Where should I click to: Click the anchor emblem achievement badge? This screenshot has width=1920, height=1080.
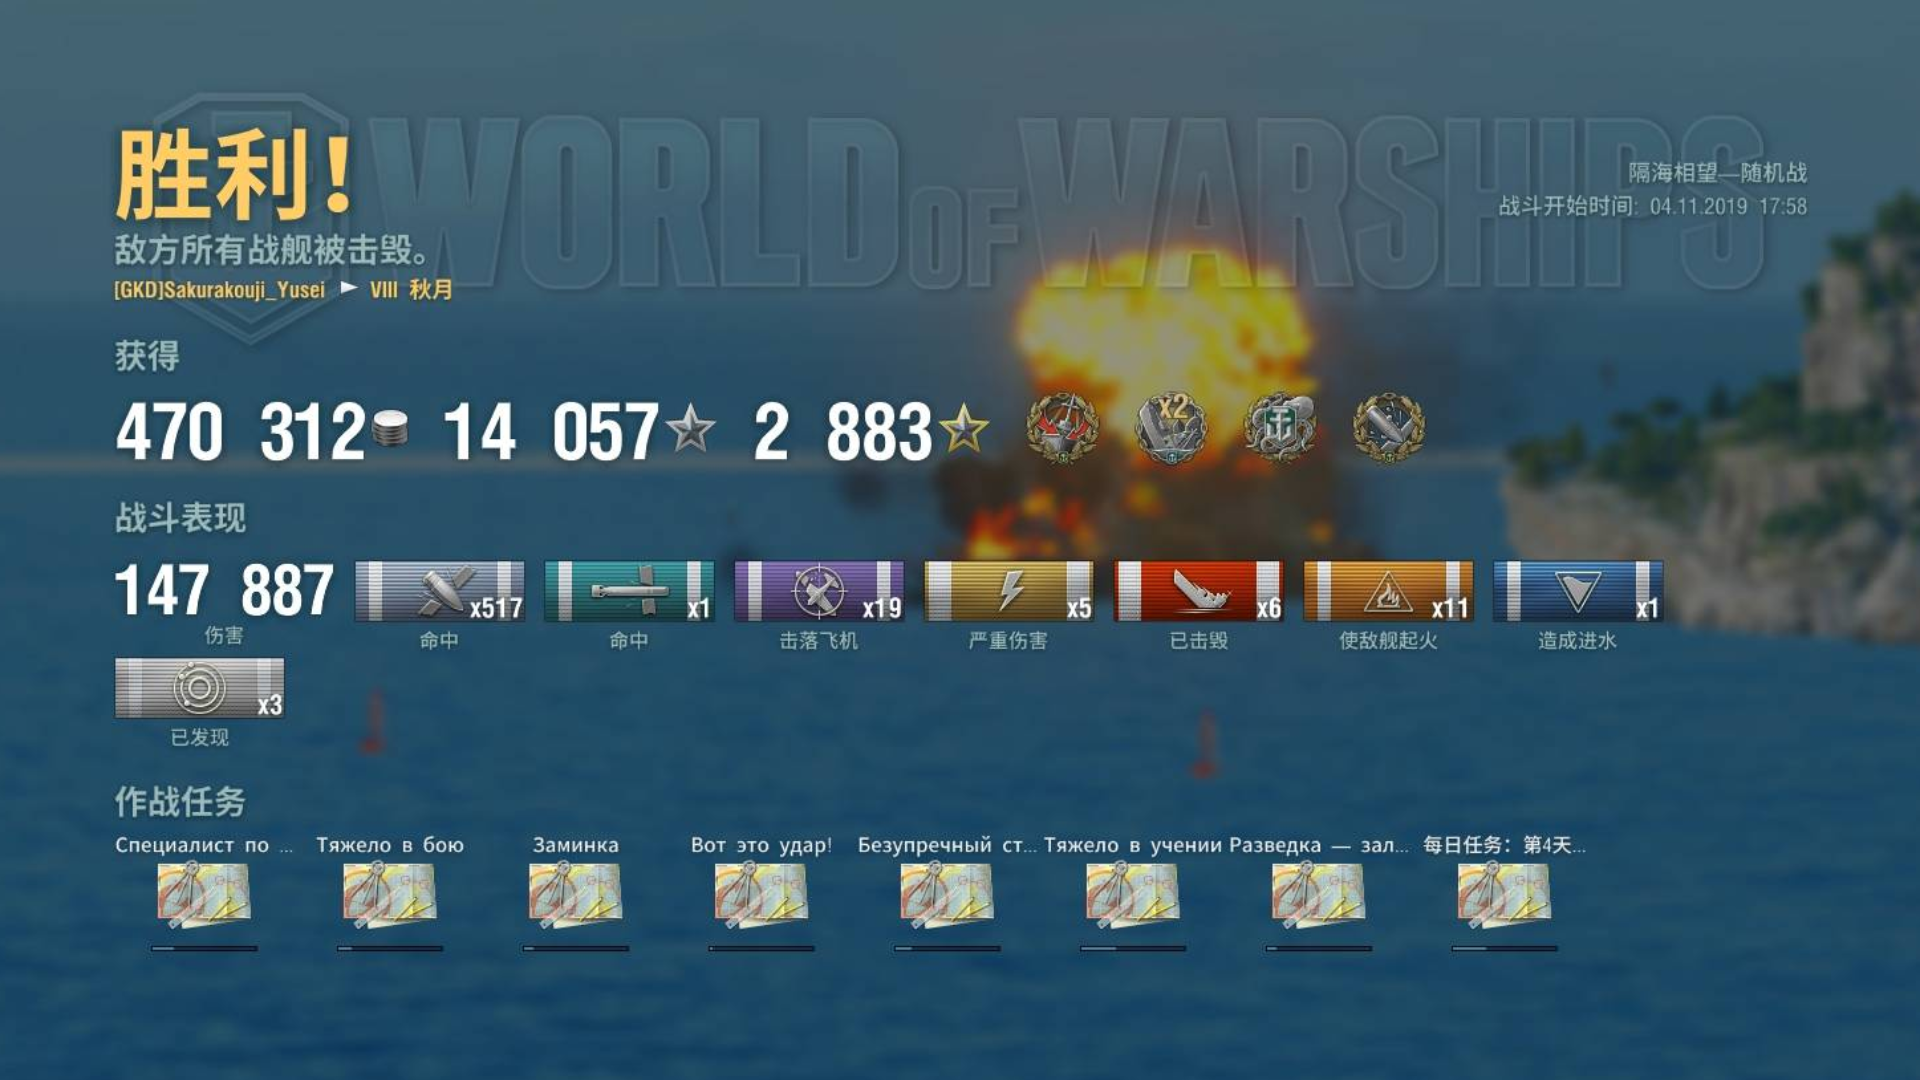click(1279, 427)
